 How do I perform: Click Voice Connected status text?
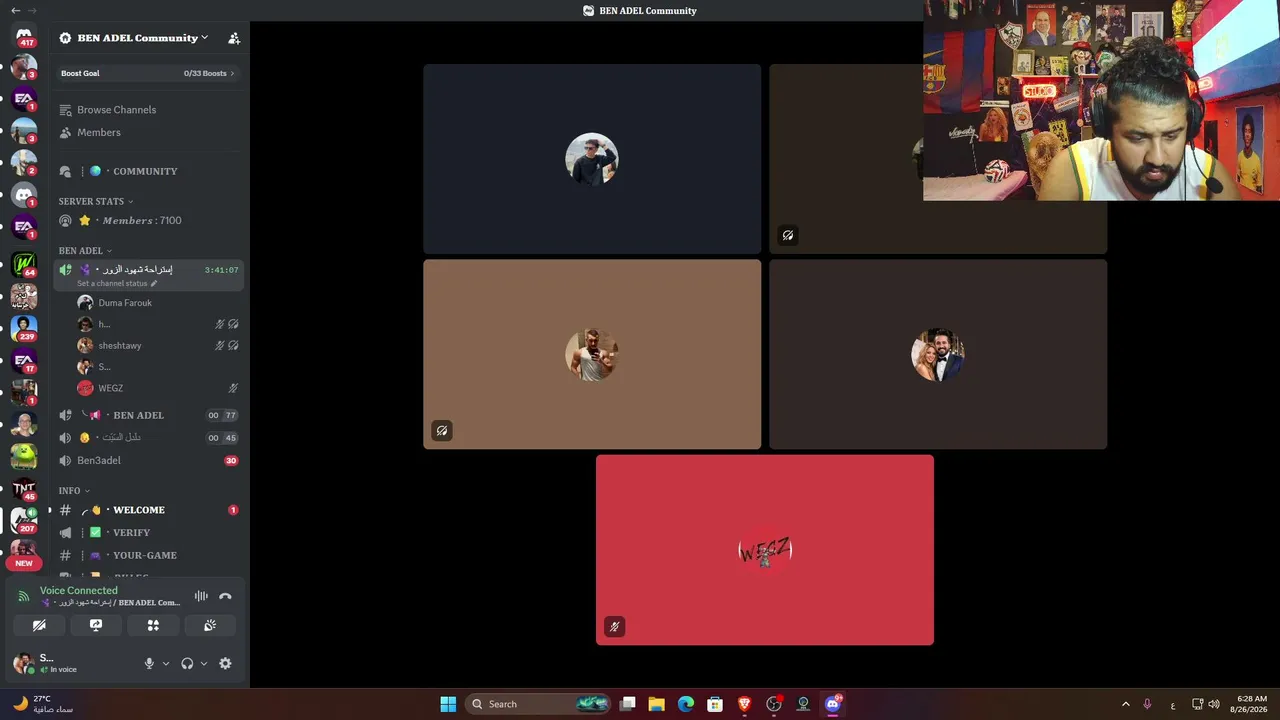click(x=79, y=591)
